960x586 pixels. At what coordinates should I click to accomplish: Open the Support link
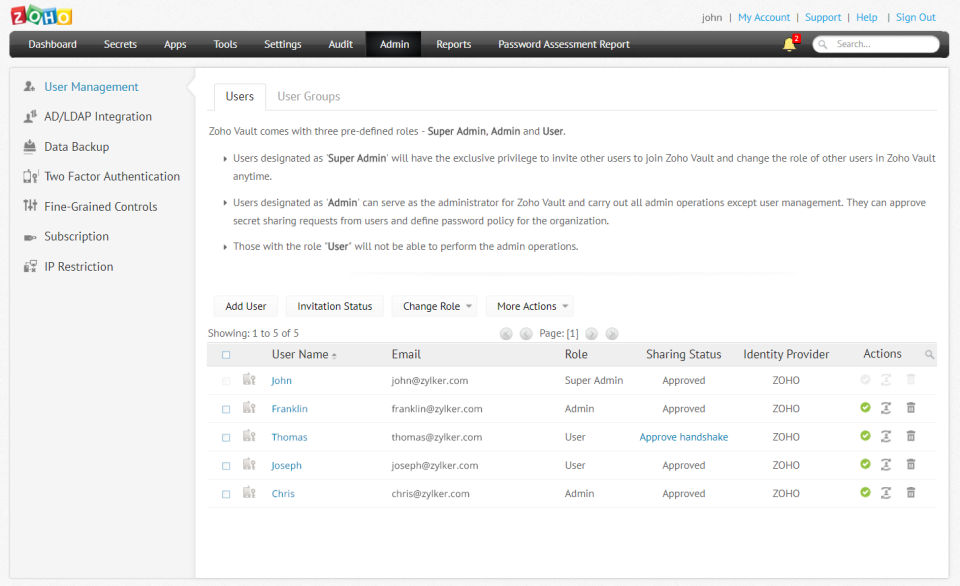[x=823, y=17]
